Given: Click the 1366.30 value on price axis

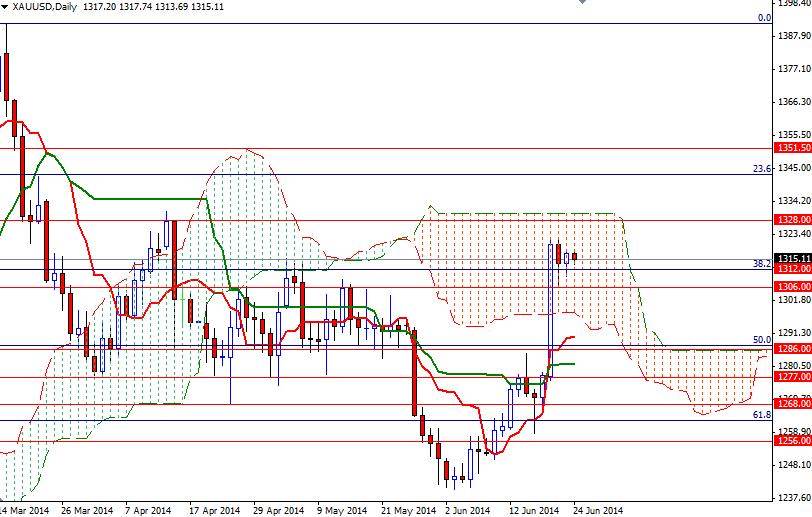Looking at the screenshot, I should pos(794,102).
